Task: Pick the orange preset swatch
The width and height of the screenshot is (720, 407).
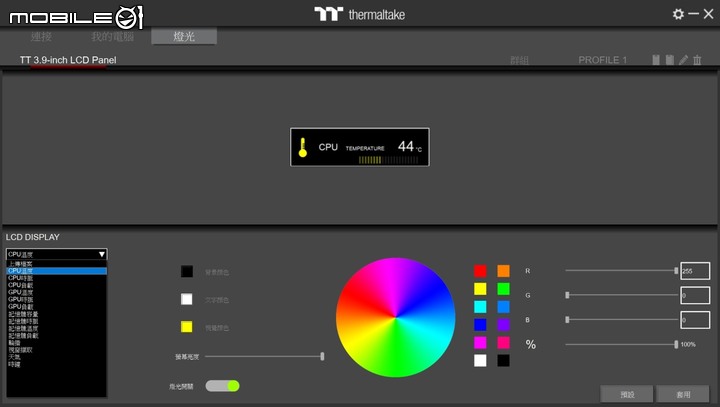Action: (x=503, y=271)
